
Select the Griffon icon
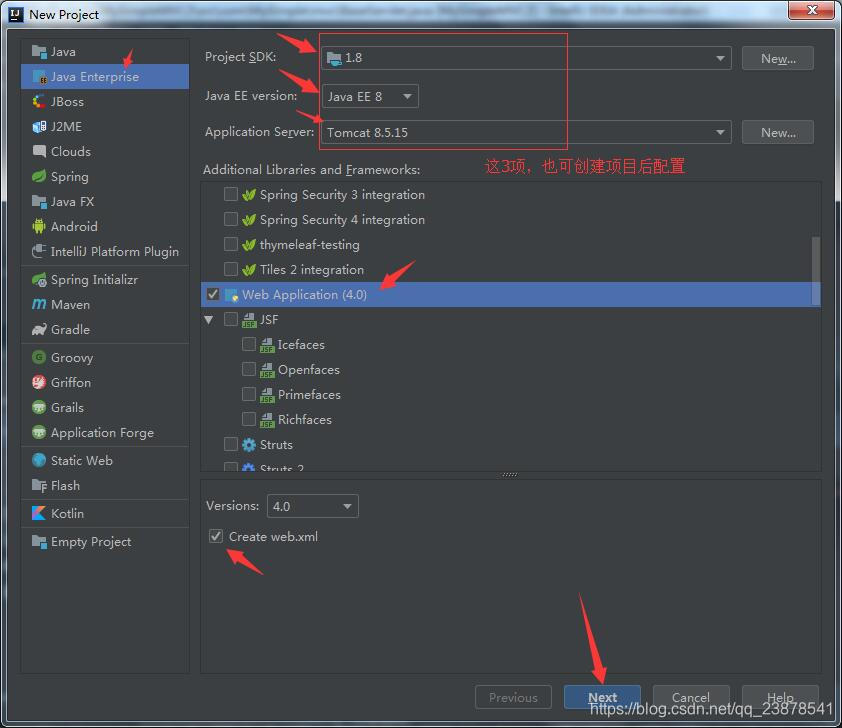pyautogui.click(x=39, y=382)
